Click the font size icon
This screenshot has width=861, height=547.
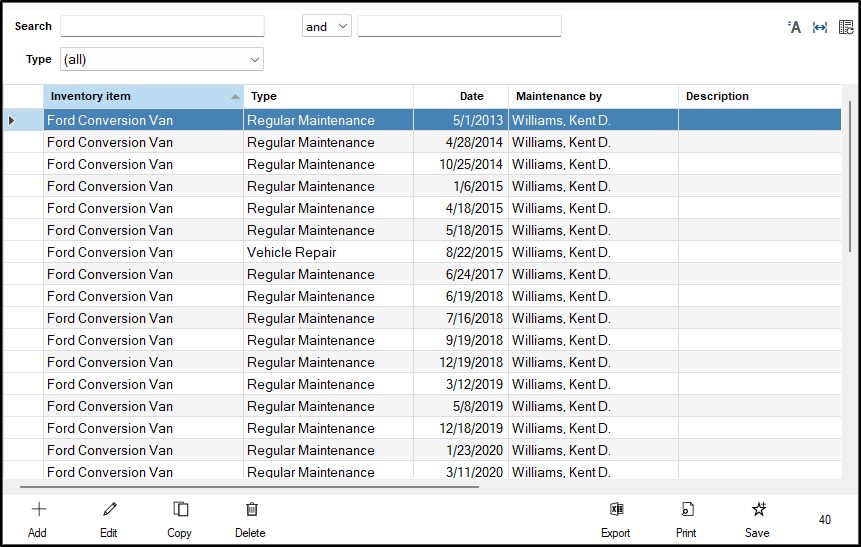[794, 27]
